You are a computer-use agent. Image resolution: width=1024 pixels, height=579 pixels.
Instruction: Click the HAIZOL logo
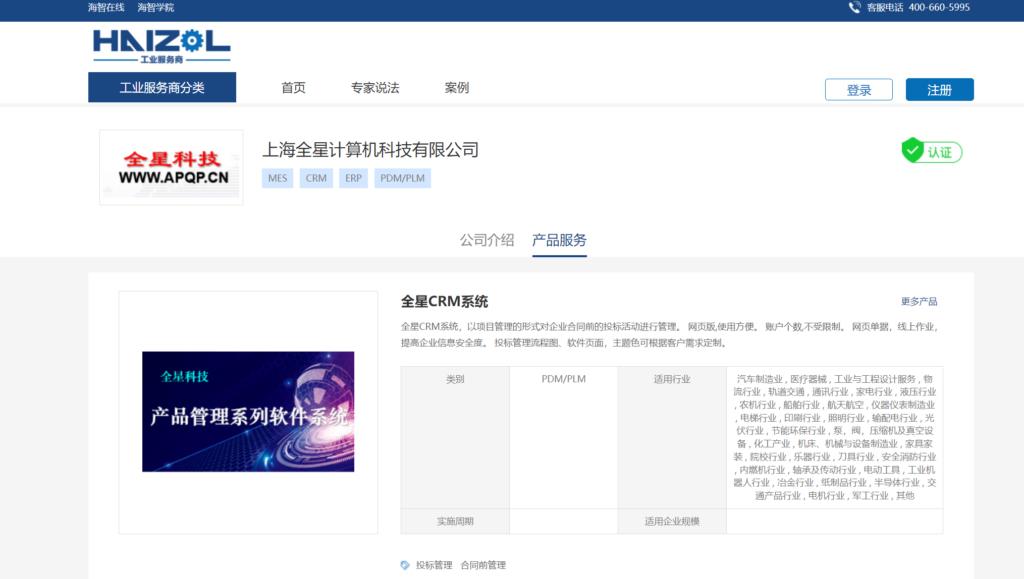[x=161, y=46]
